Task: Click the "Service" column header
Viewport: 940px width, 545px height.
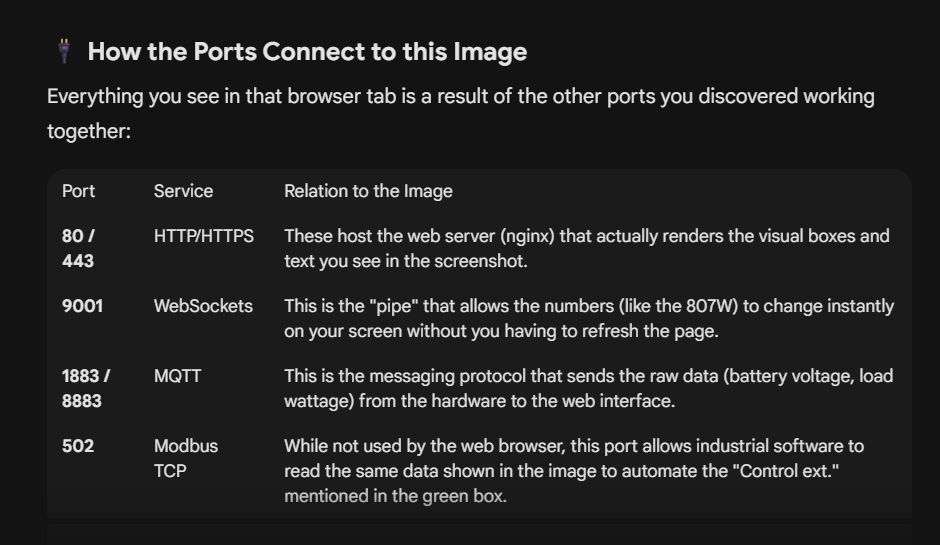Action: (x=183, y=191)
